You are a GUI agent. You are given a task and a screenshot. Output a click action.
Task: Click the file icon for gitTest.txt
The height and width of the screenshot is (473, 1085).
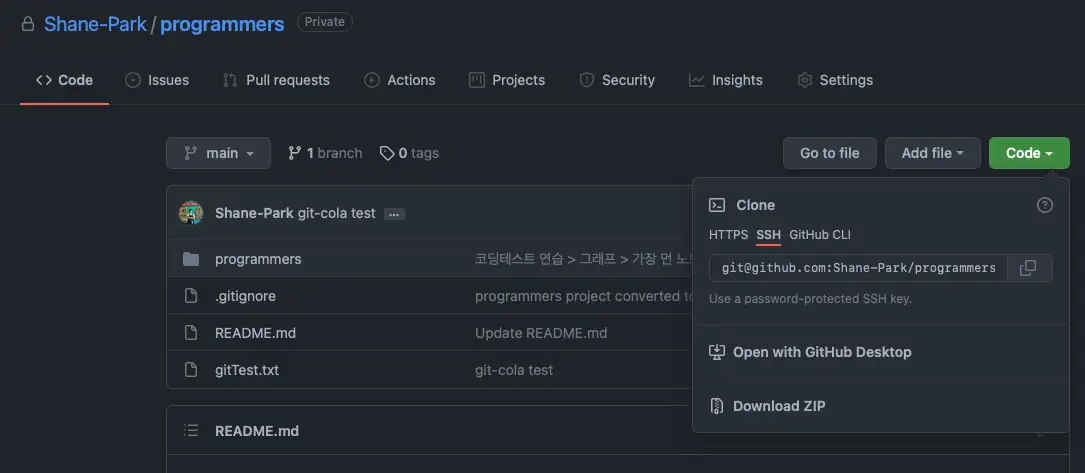191,370
